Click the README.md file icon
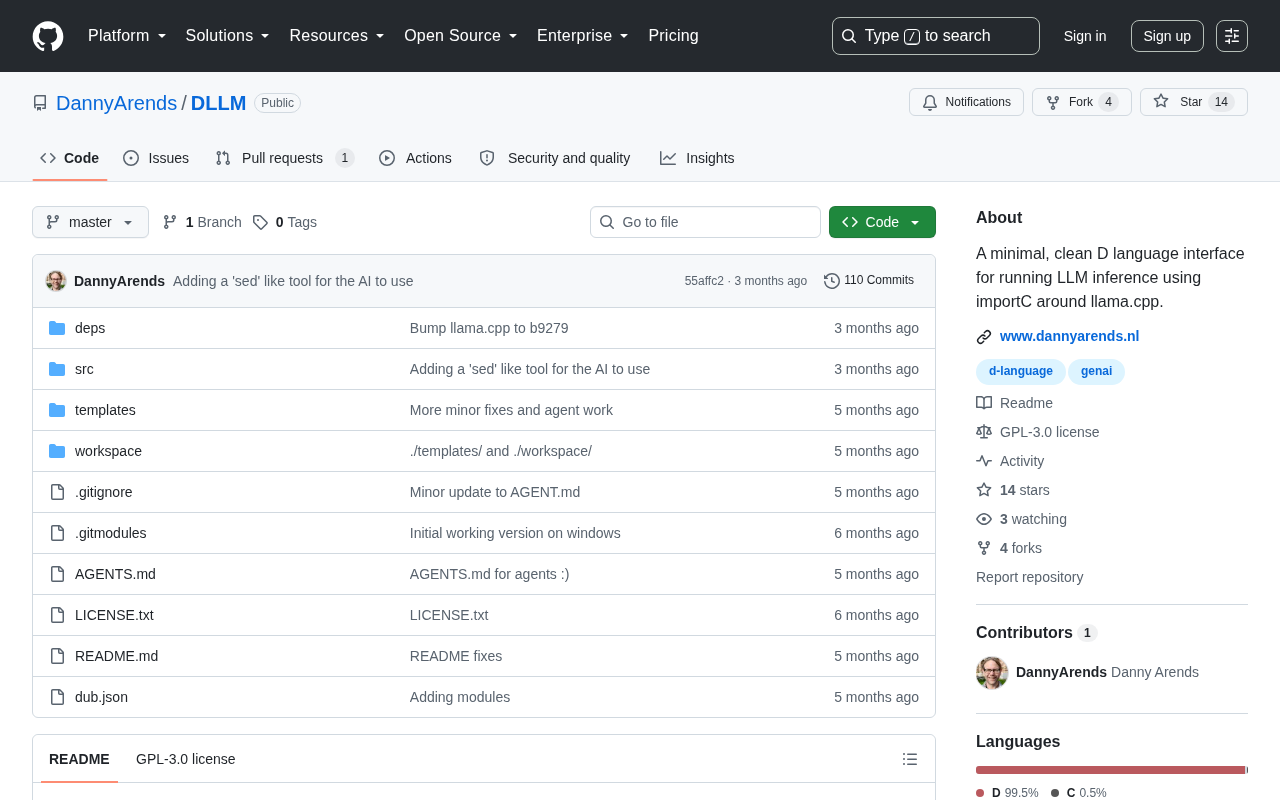1280x800 pixels. coord(57,656)
